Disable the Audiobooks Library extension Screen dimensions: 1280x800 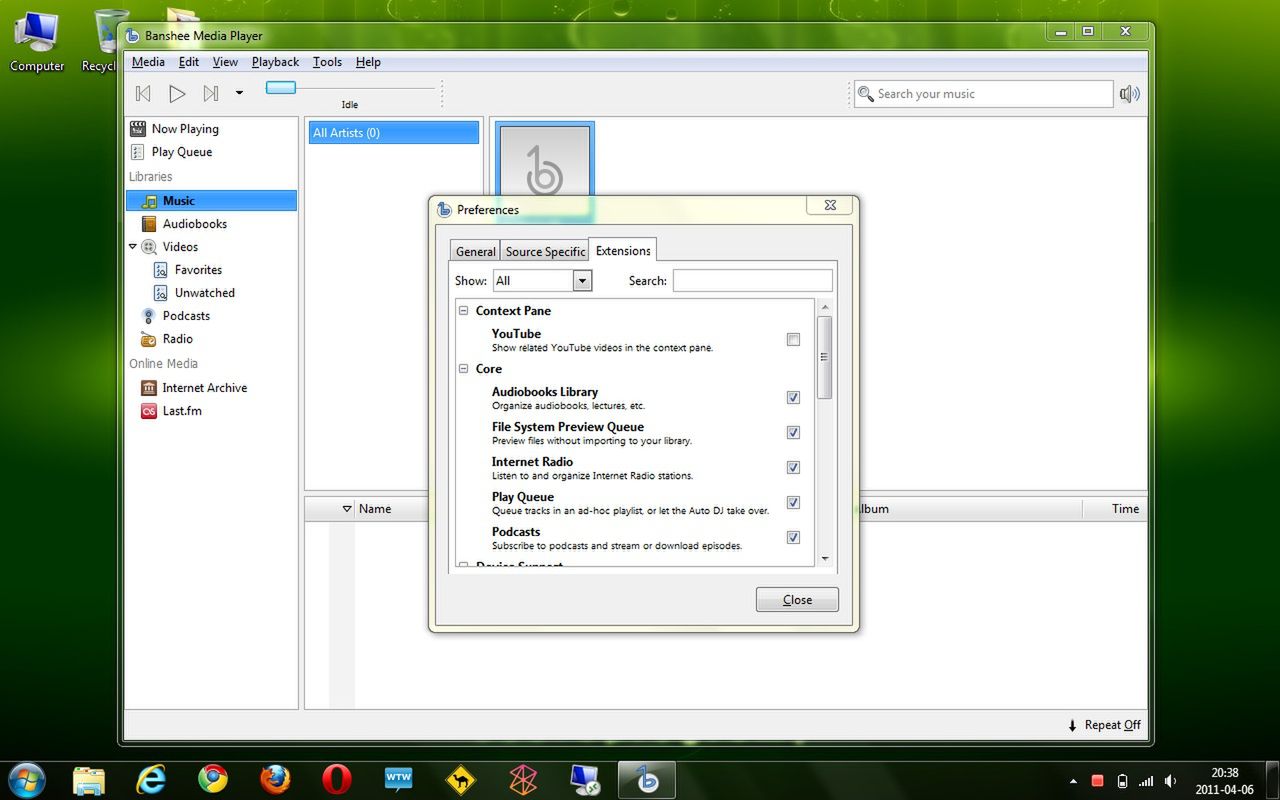coord(793,398)
